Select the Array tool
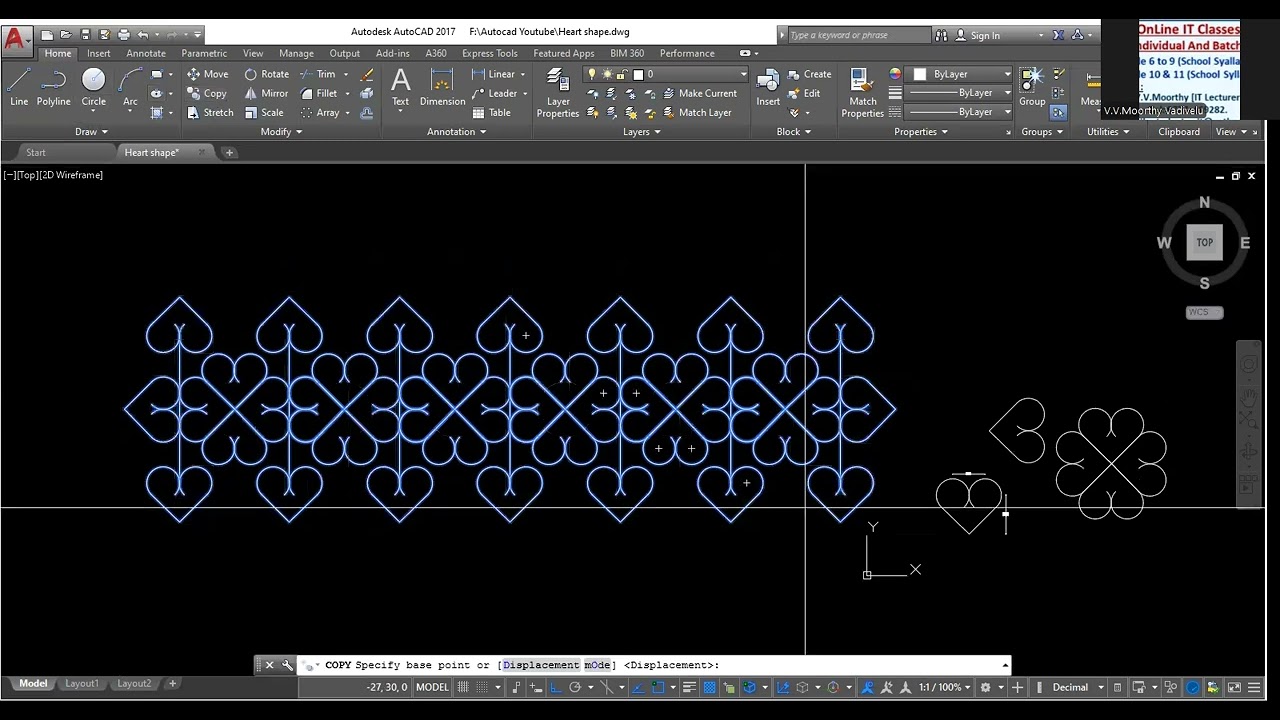Image resolution: width=1280 pixels, height=720 pixels. click(320, 113)
